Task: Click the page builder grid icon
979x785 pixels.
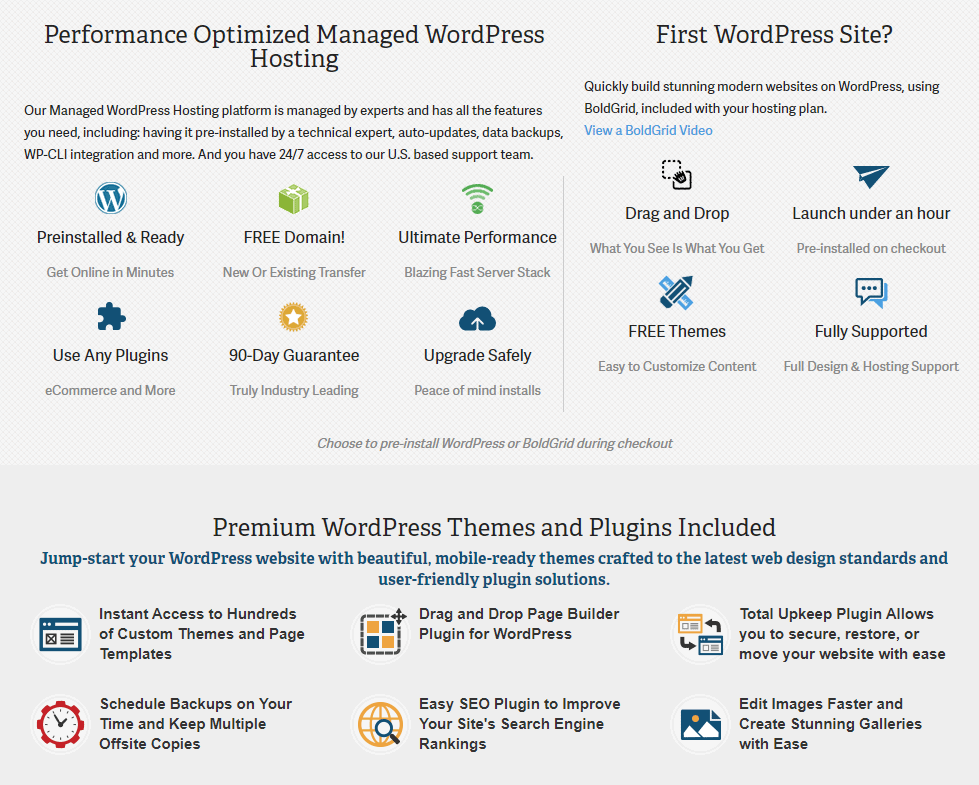Action: tap(381, 633)
